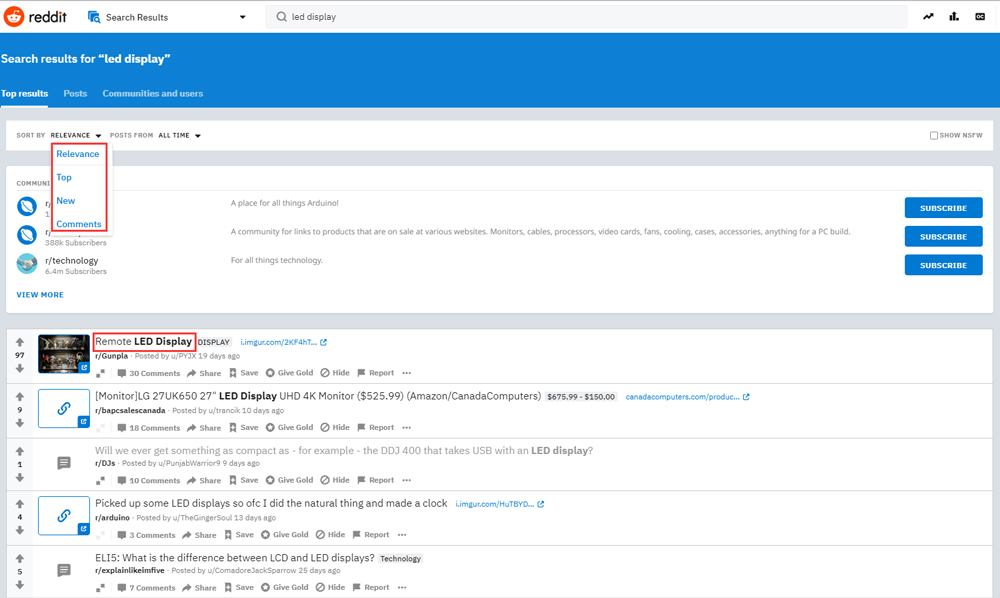Open the canadacomputers.com product link
This screenshot has width=1000, height=598.
click(688, 397)
